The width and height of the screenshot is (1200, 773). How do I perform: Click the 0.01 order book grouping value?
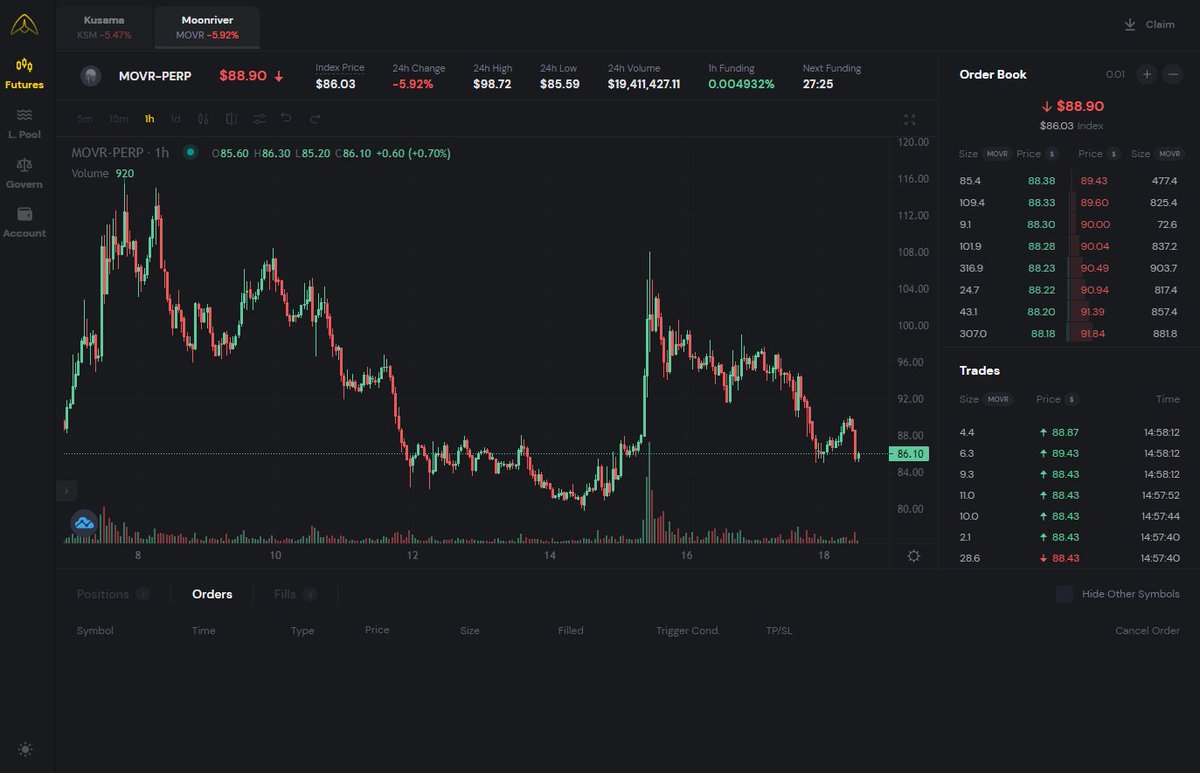(x=1115, y=74)
